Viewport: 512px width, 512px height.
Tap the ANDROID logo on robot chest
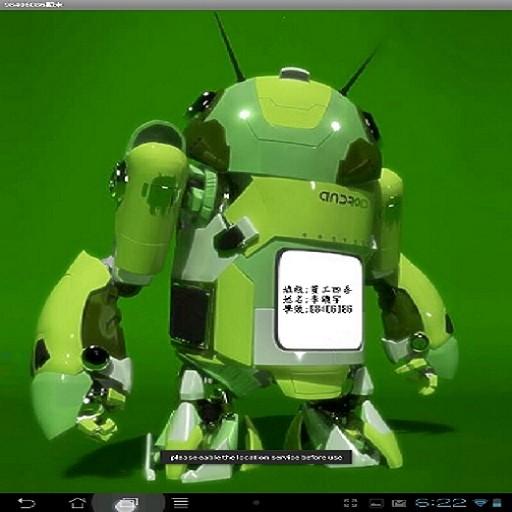(344, 199)
